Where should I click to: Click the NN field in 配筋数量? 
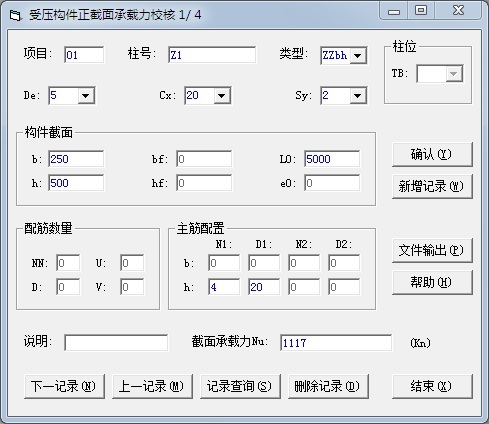click(68, 263)
